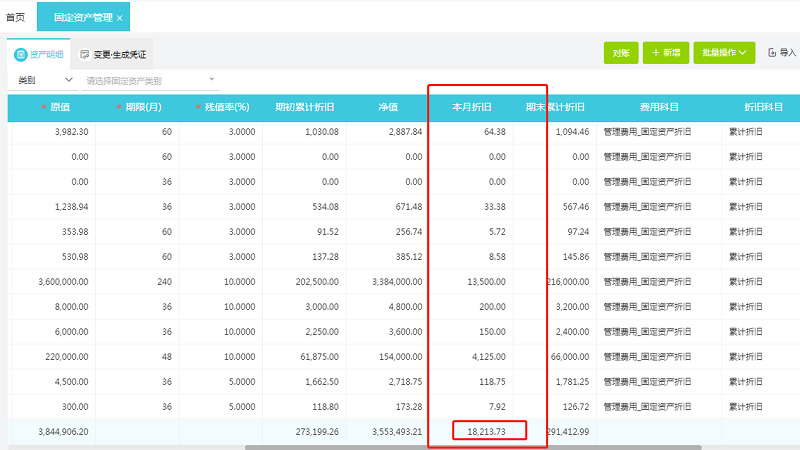Open the 请选择固定资产类别 combo box
Viewport: 800px width, 450px height.
click(x=151, y=81)
